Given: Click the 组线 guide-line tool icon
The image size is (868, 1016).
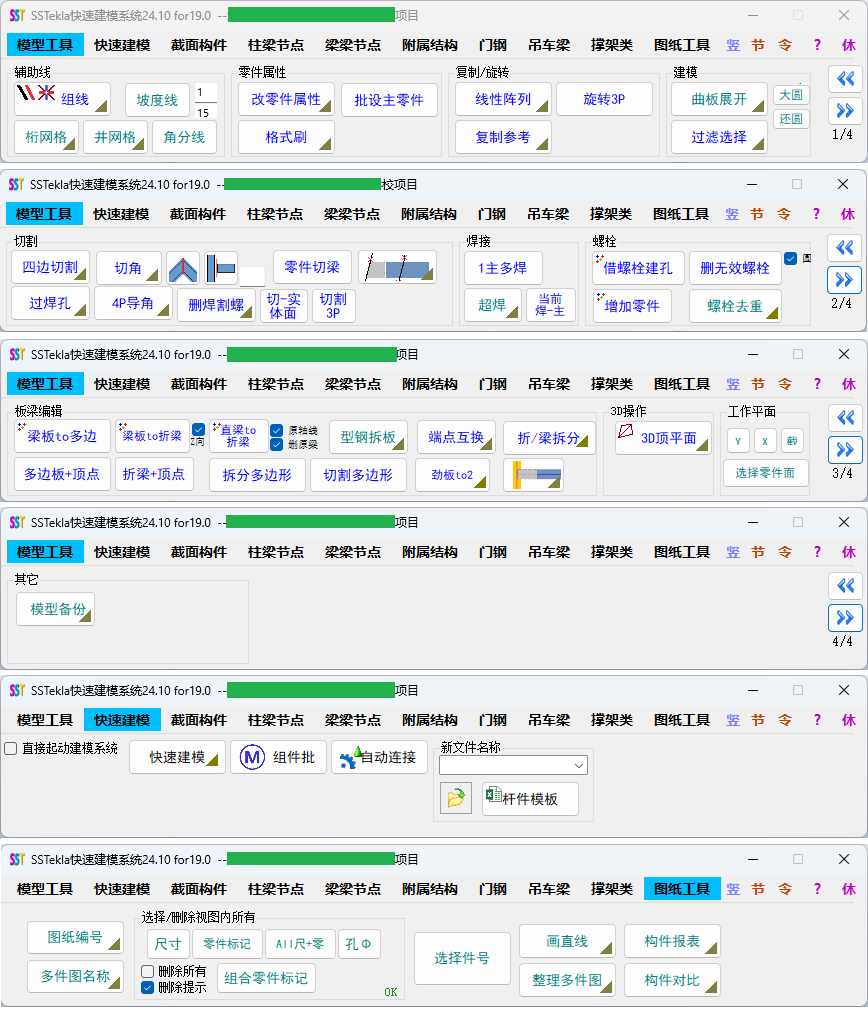Looking at the screenshot, I should tap(62, 98).
